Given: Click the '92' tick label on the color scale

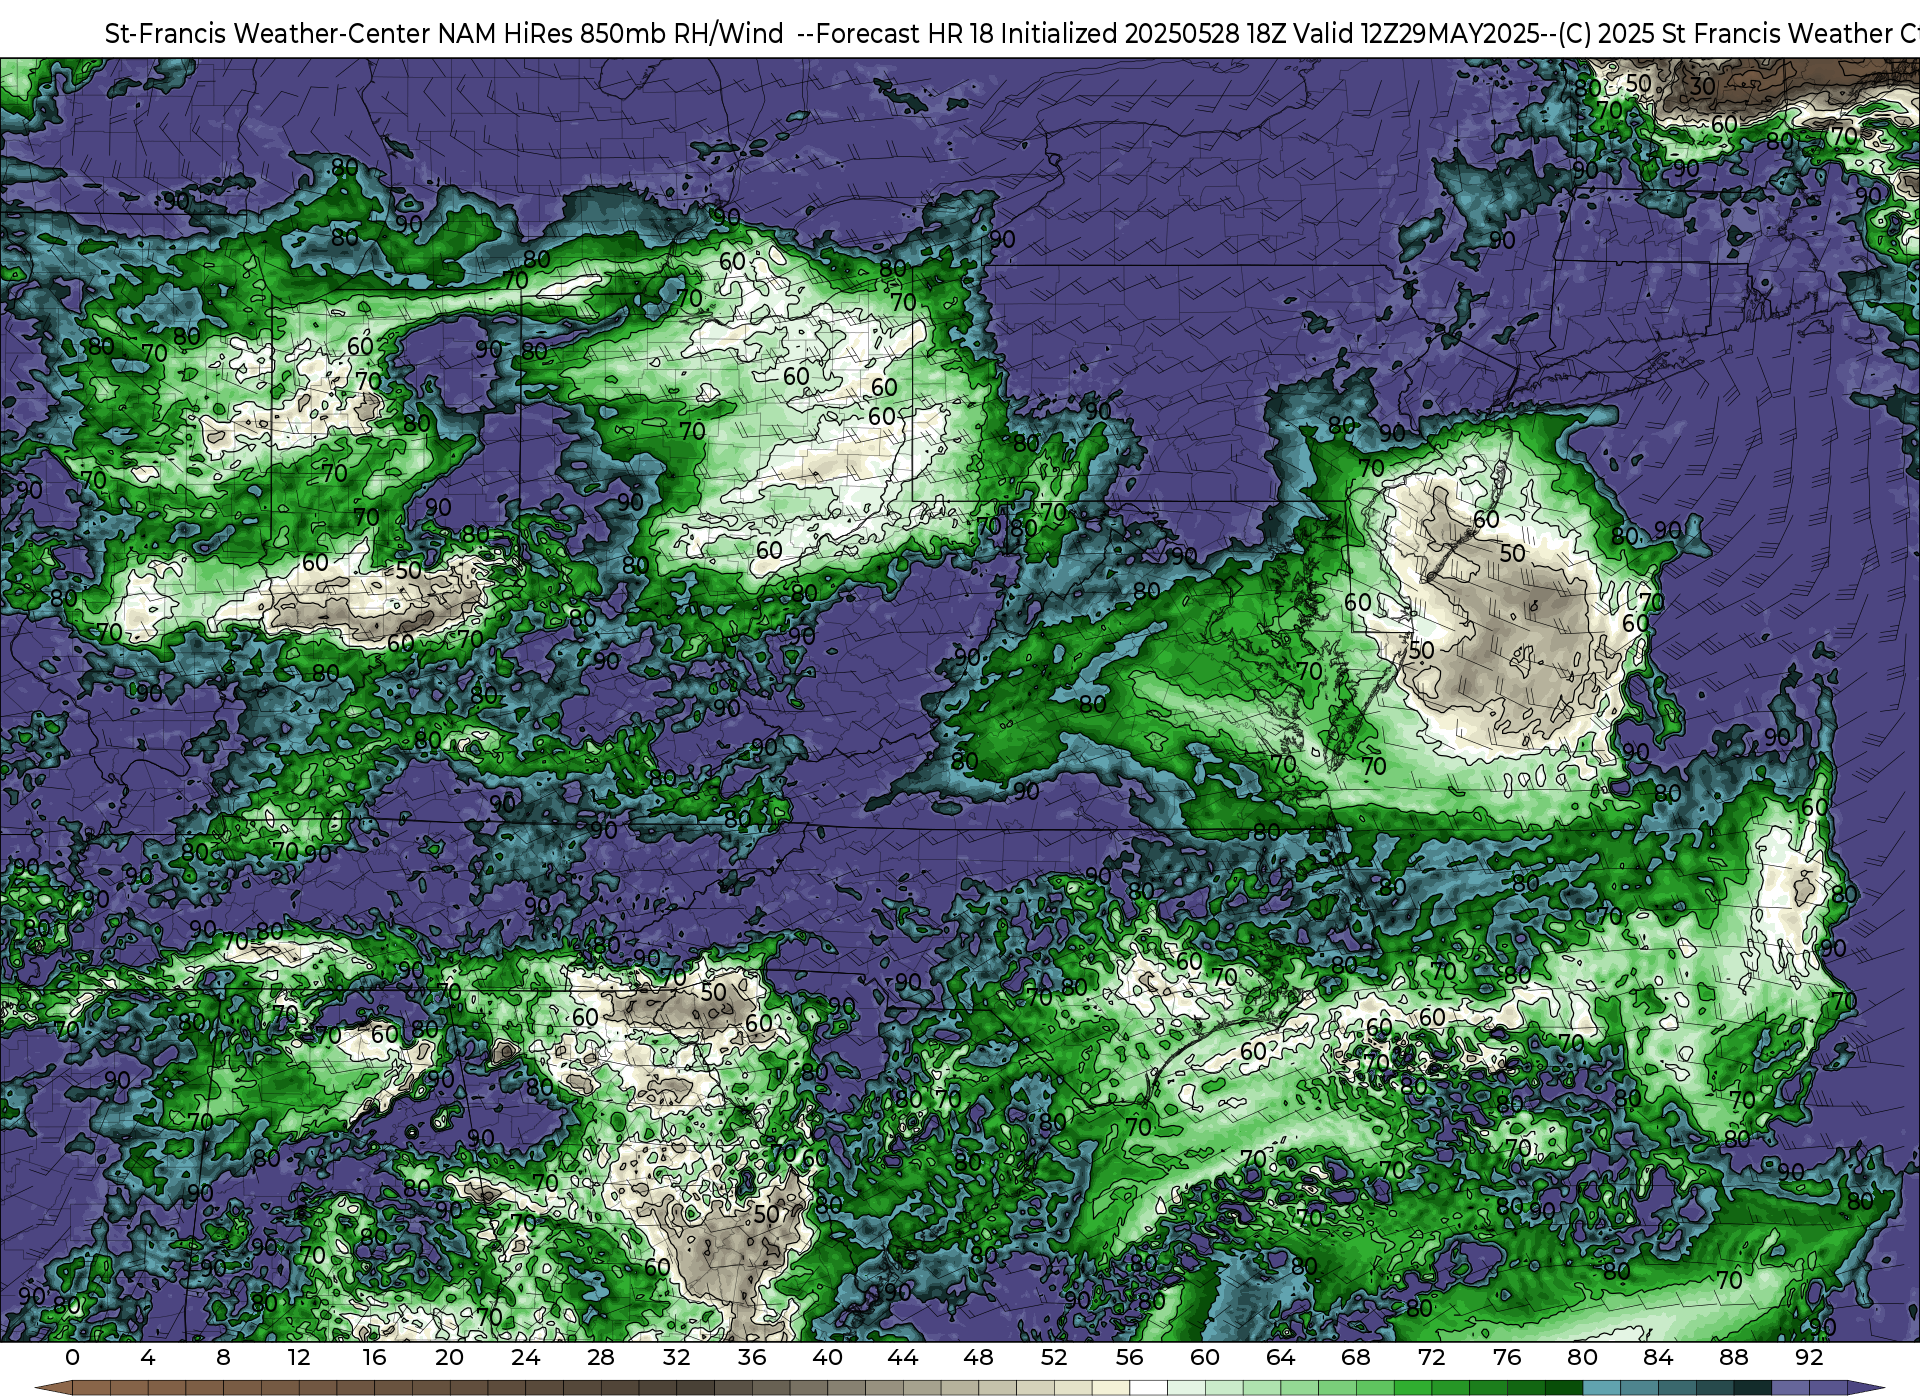Looking at the screenshot, I should 1809,1358.
